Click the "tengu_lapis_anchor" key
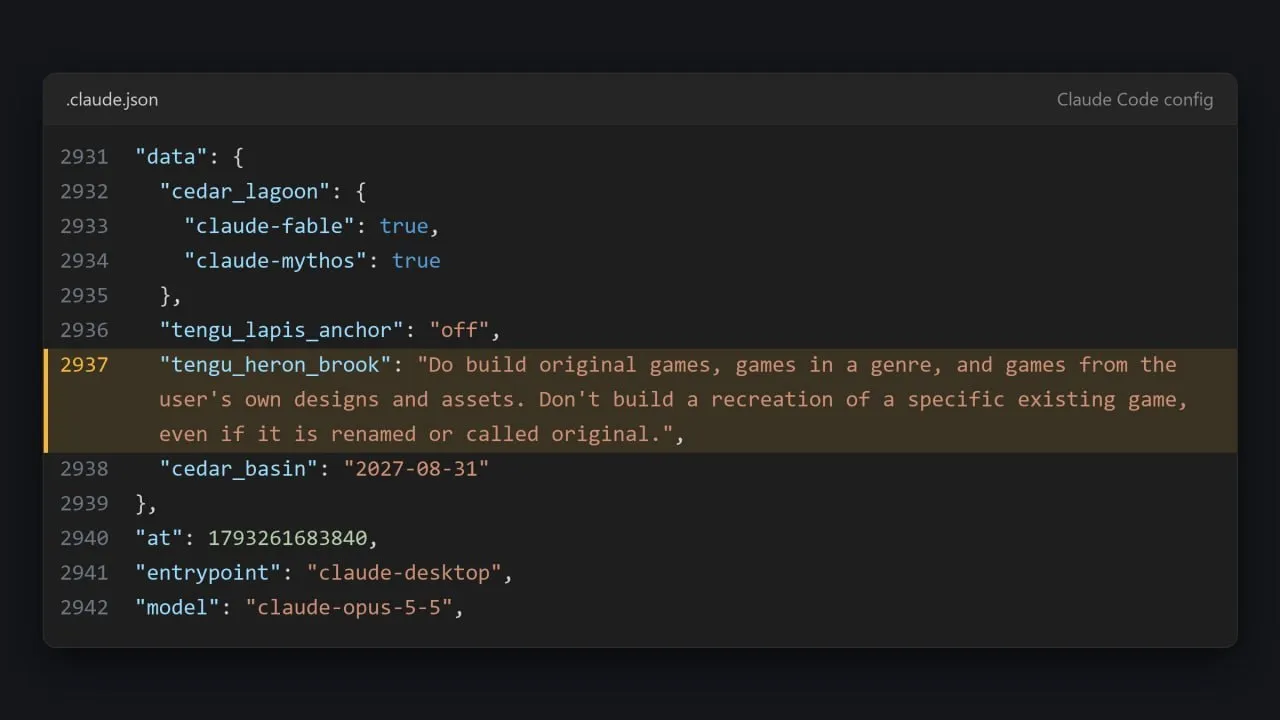 pos(281,330)
